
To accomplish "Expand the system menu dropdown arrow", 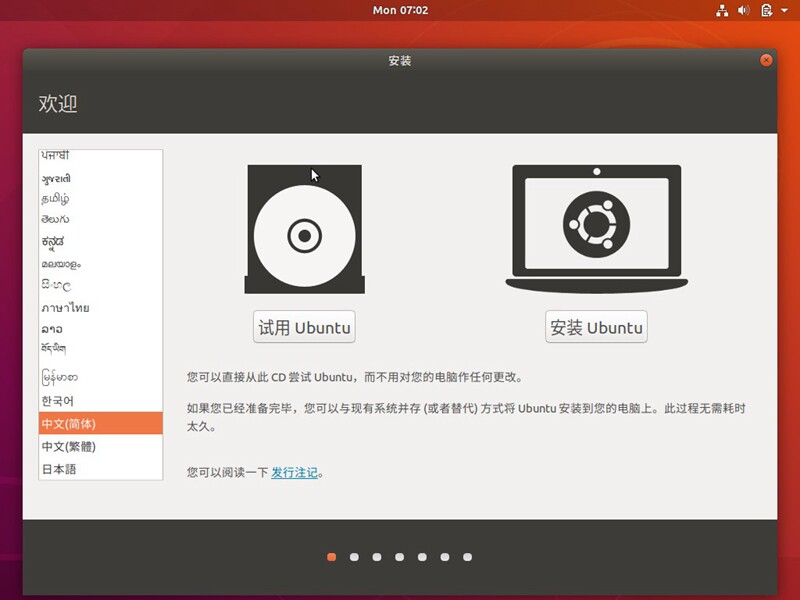I will (x=785, y=11).
